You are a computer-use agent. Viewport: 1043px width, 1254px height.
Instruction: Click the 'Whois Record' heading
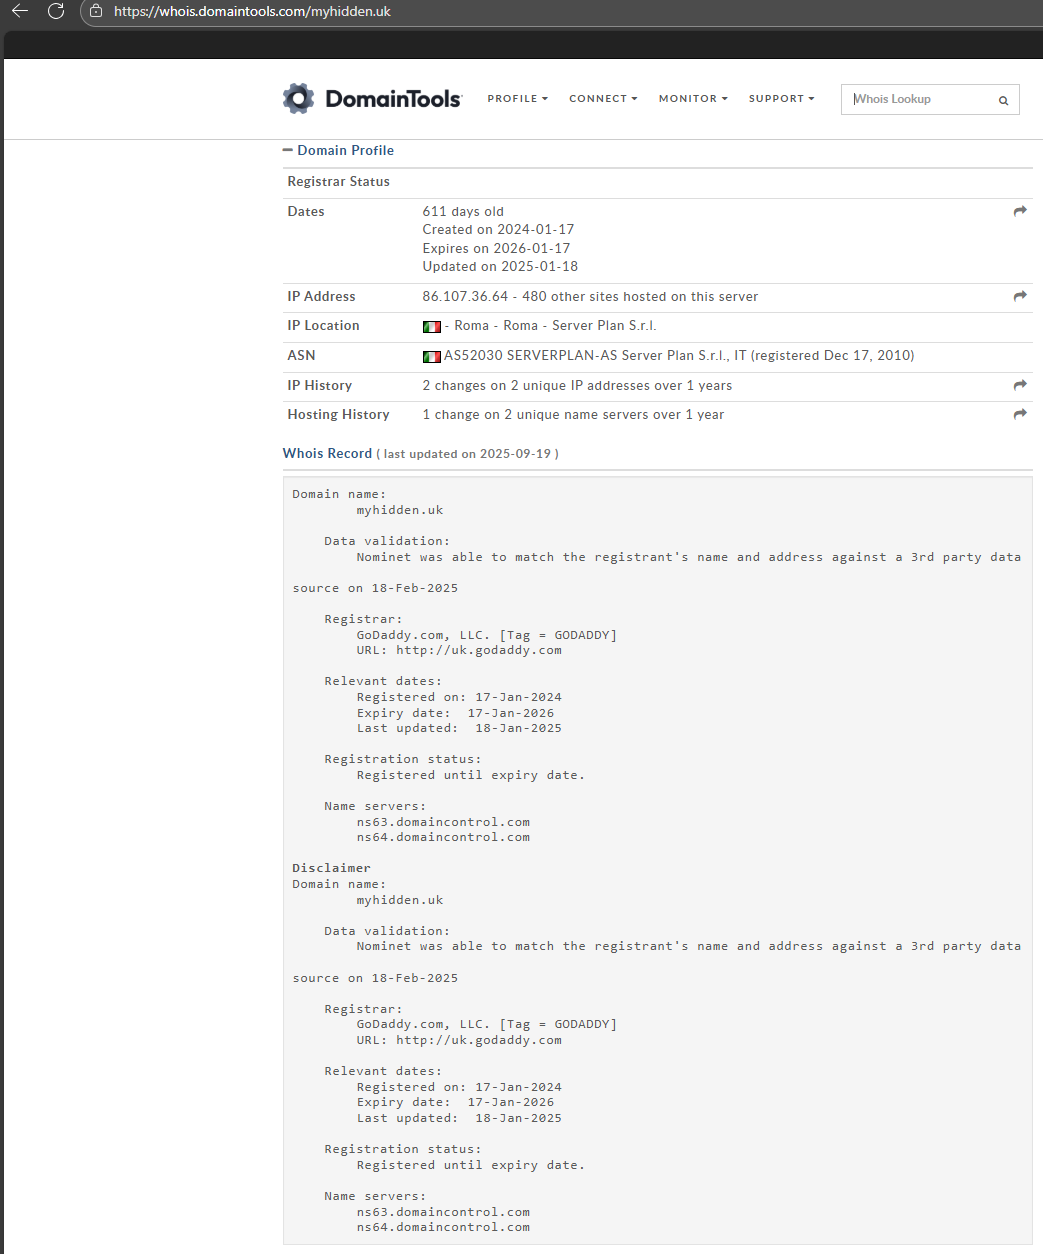coord(327,454)
